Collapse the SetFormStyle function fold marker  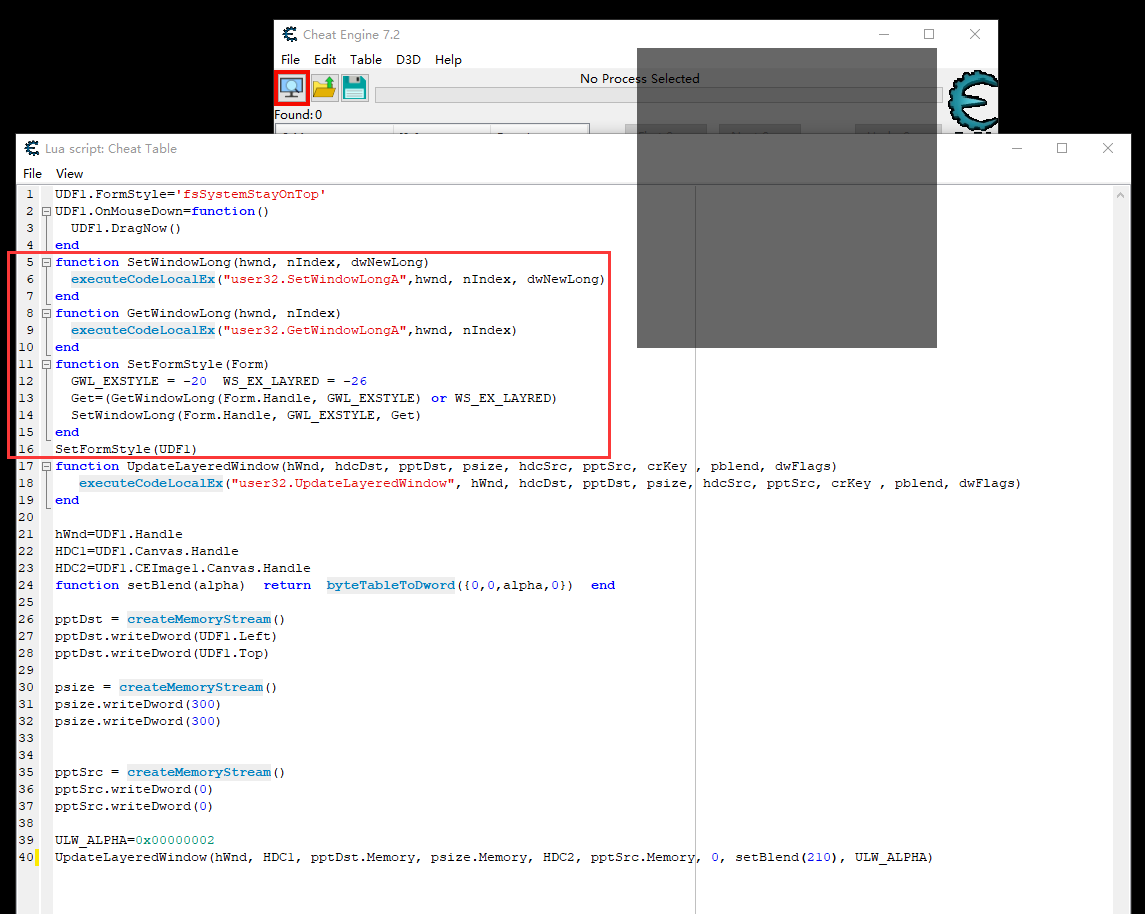coord(46,364)
